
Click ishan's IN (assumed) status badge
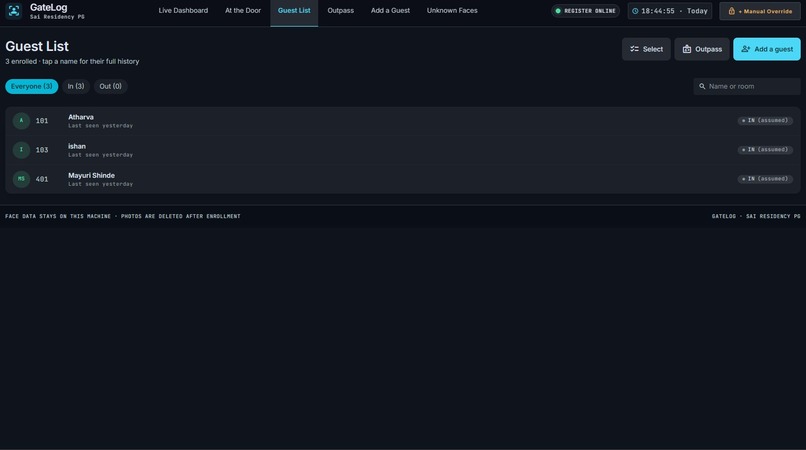click(x=765, y=150)
